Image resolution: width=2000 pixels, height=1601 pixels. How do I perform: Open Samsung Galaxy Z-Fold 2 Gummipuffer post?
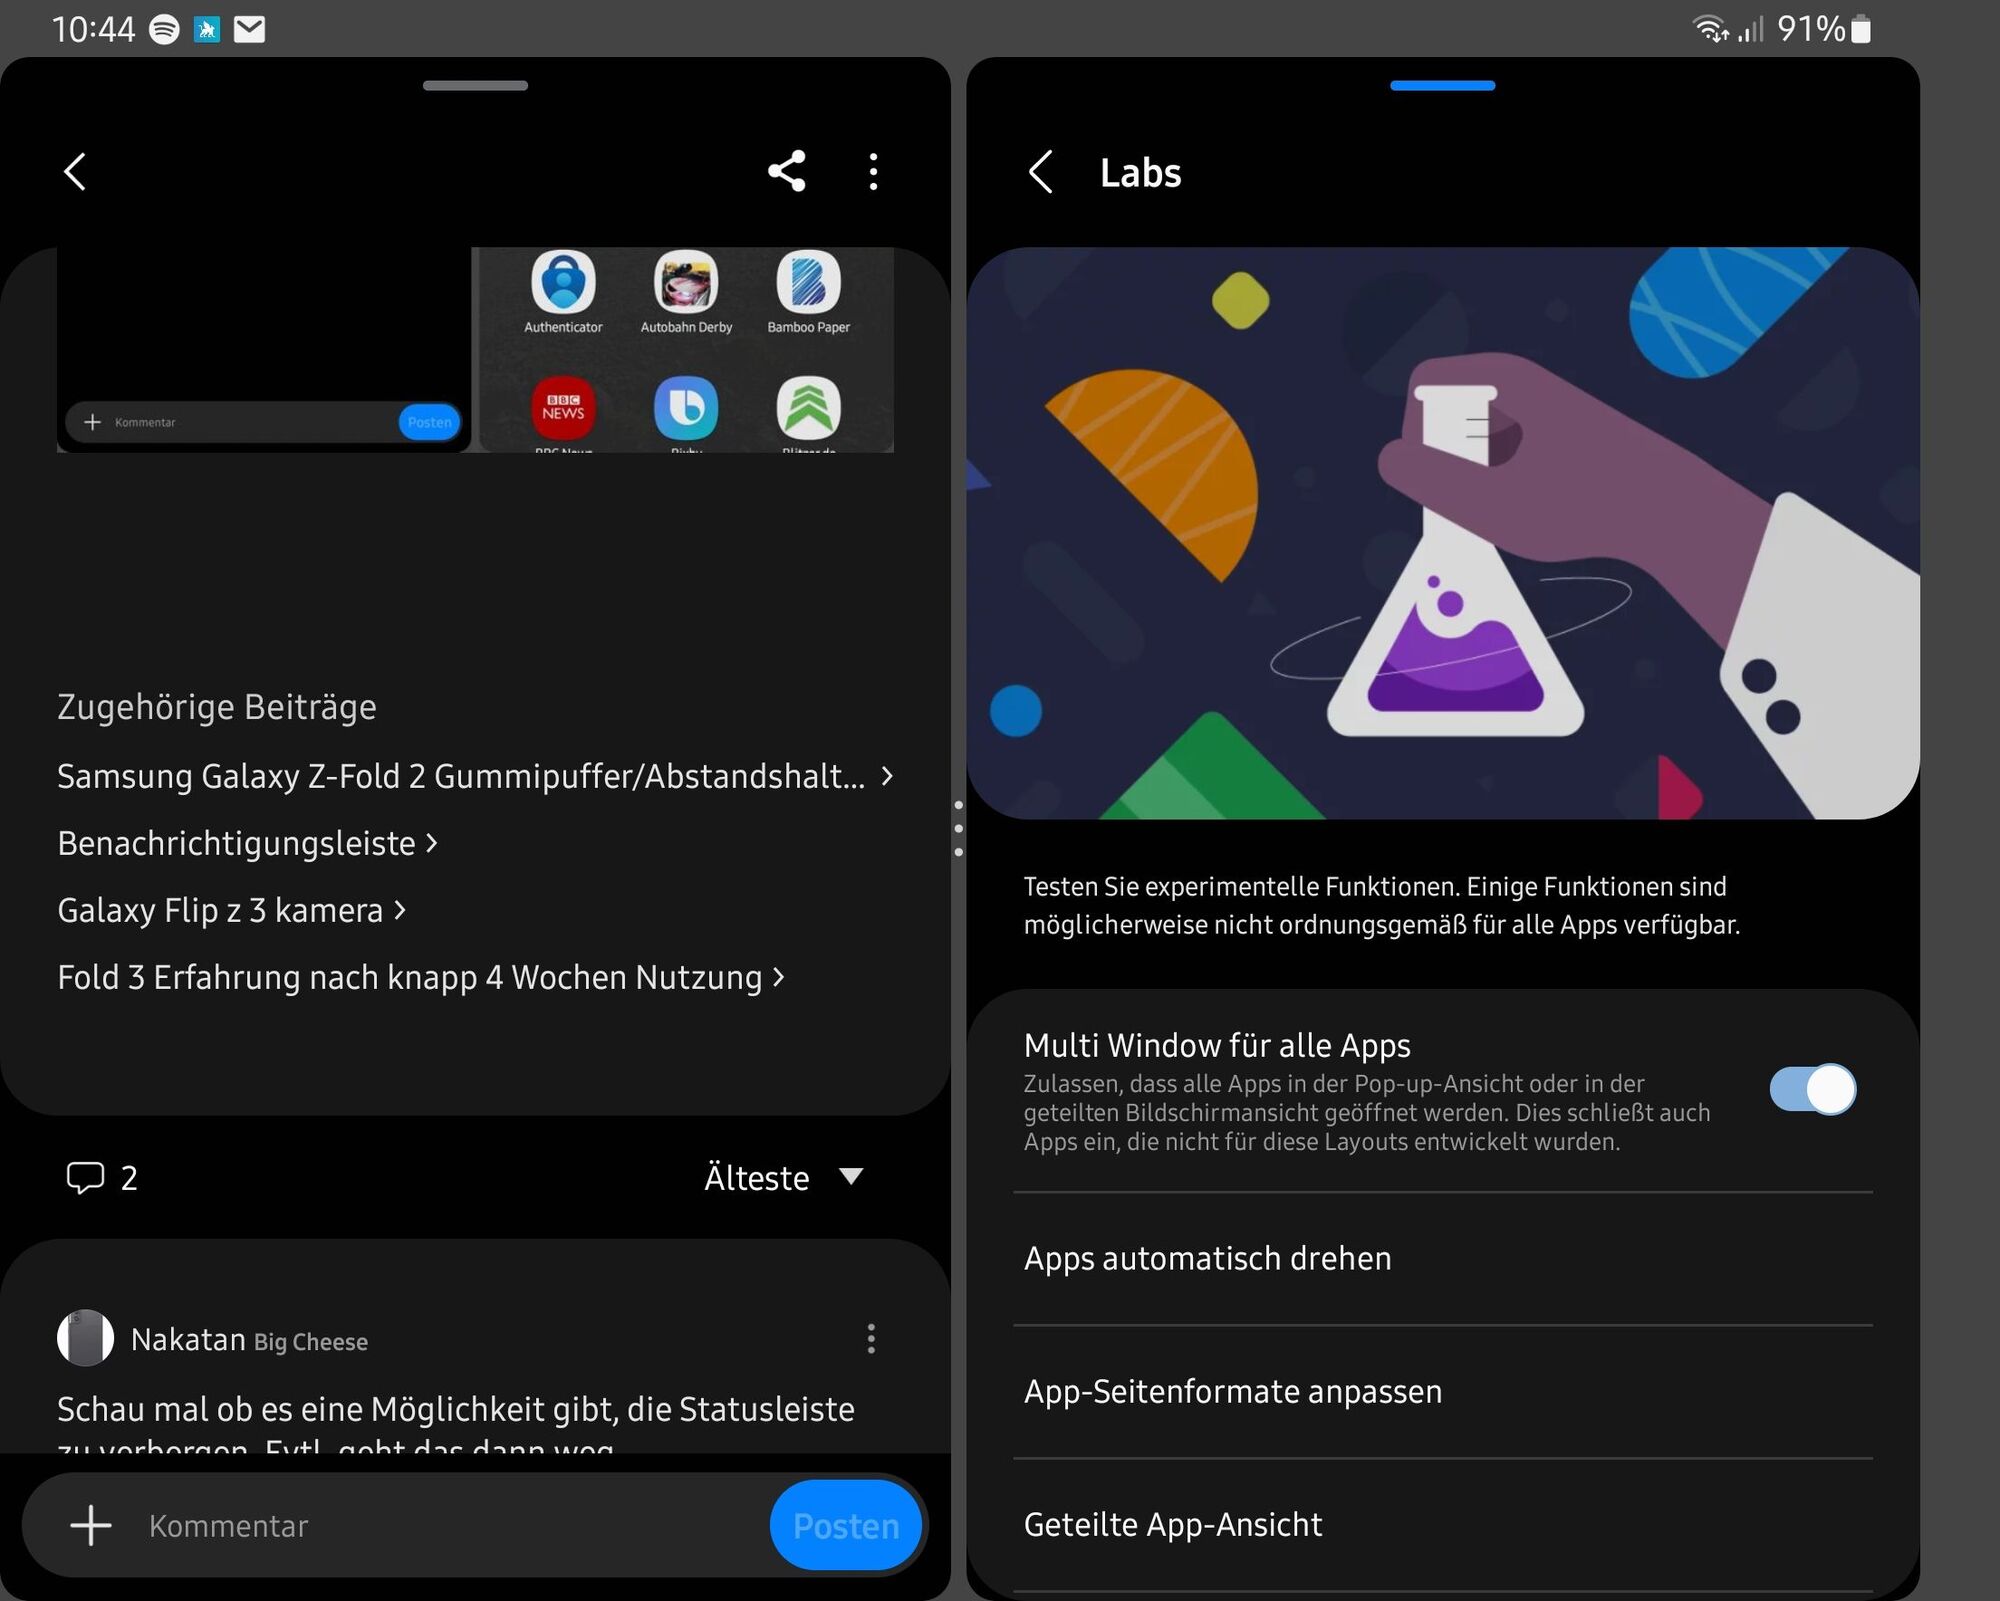pyautogui.click(x=475, y=776)
